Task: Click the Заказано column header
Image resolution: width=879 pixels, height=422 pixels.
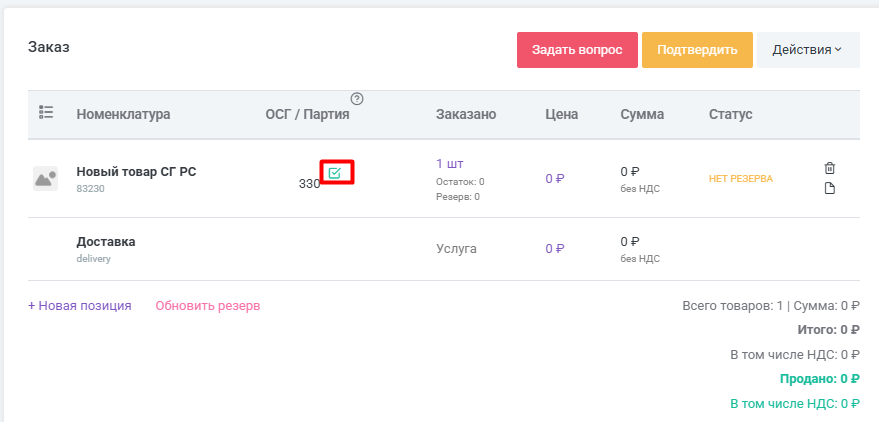Action: point(466,114)
